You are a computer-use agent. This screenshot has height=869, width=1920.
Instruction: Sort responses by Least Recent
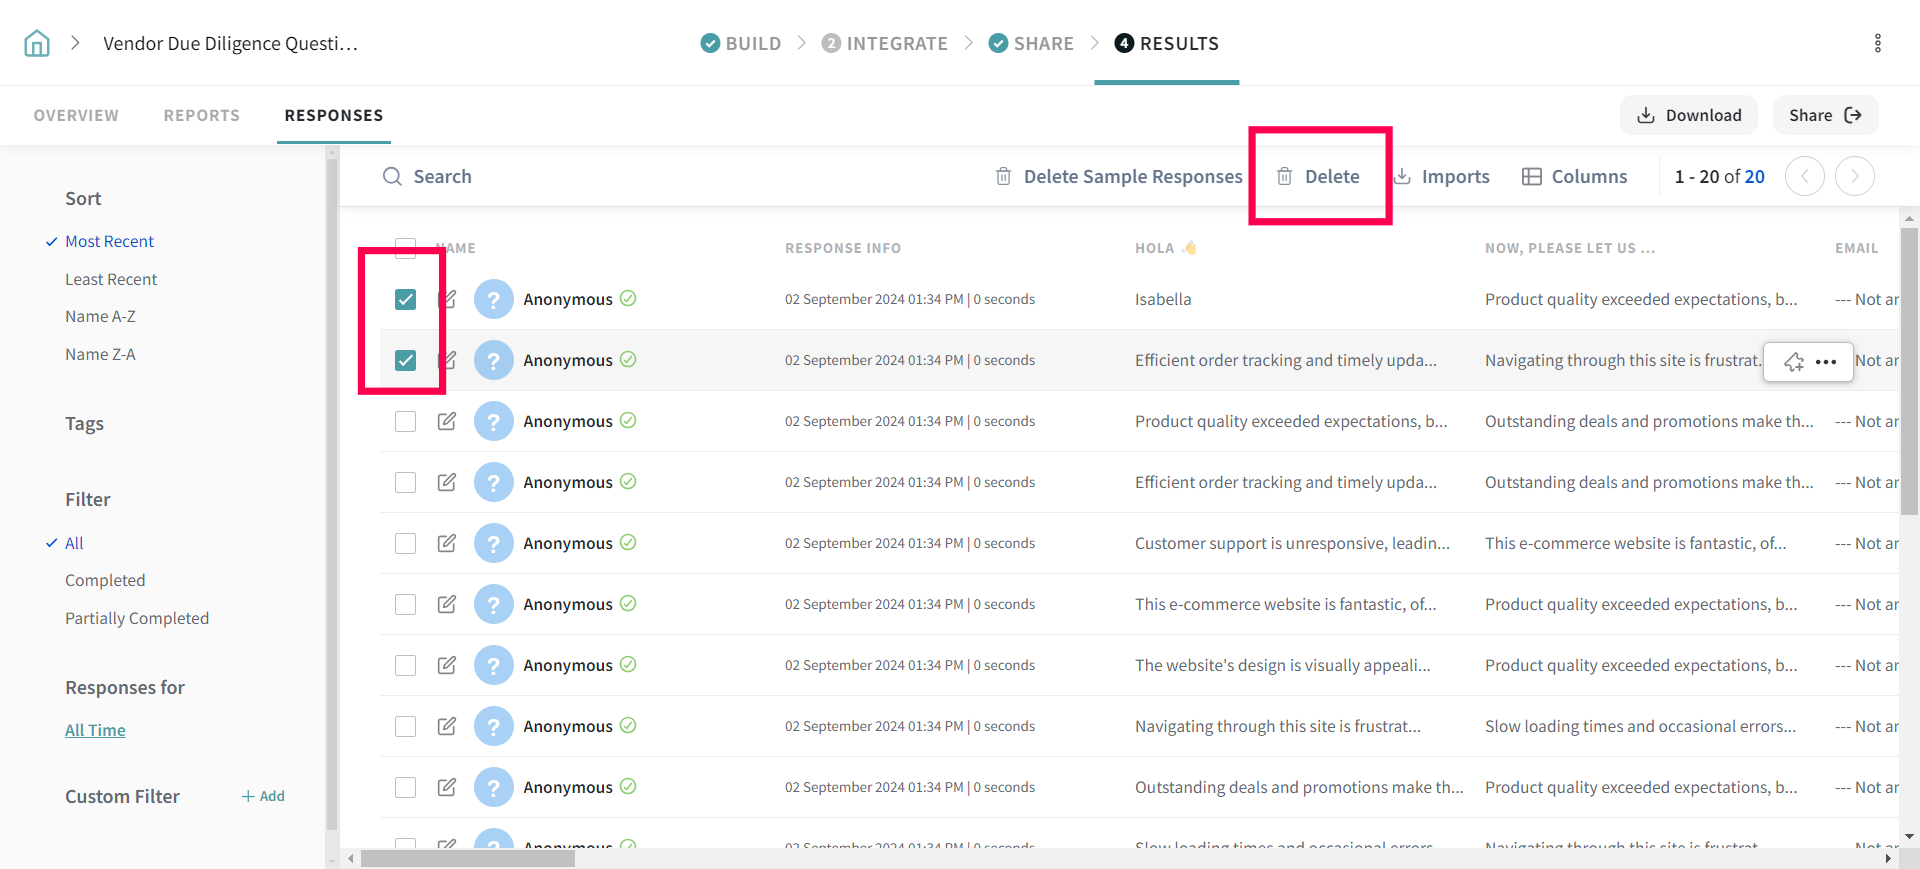[x=111, y=279]
